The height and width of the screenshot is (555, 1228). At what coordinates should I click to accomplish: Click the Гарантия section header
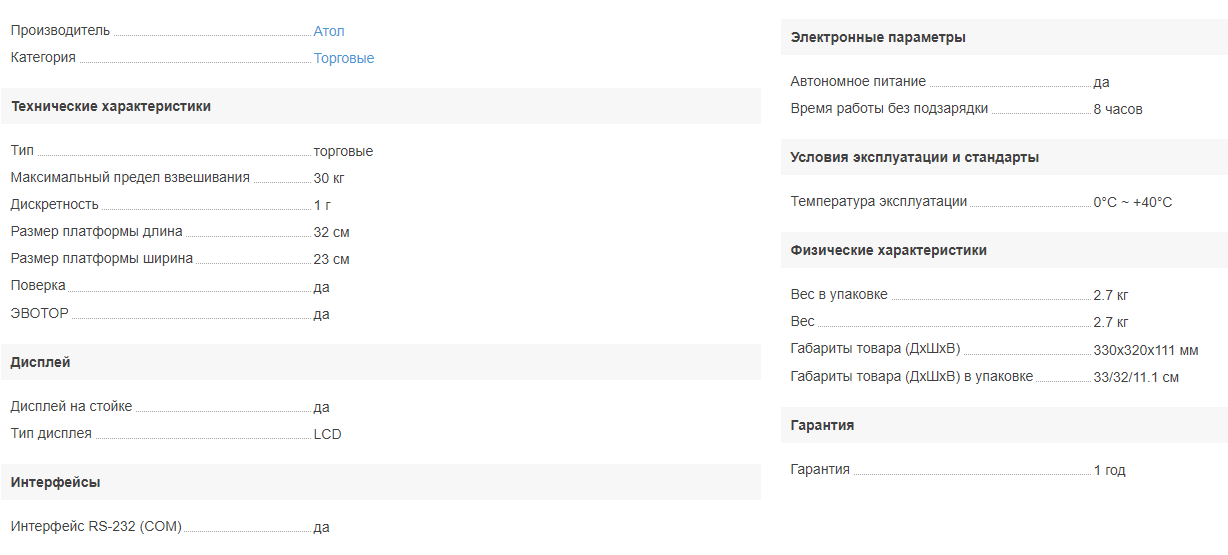(x=822, y=425)
